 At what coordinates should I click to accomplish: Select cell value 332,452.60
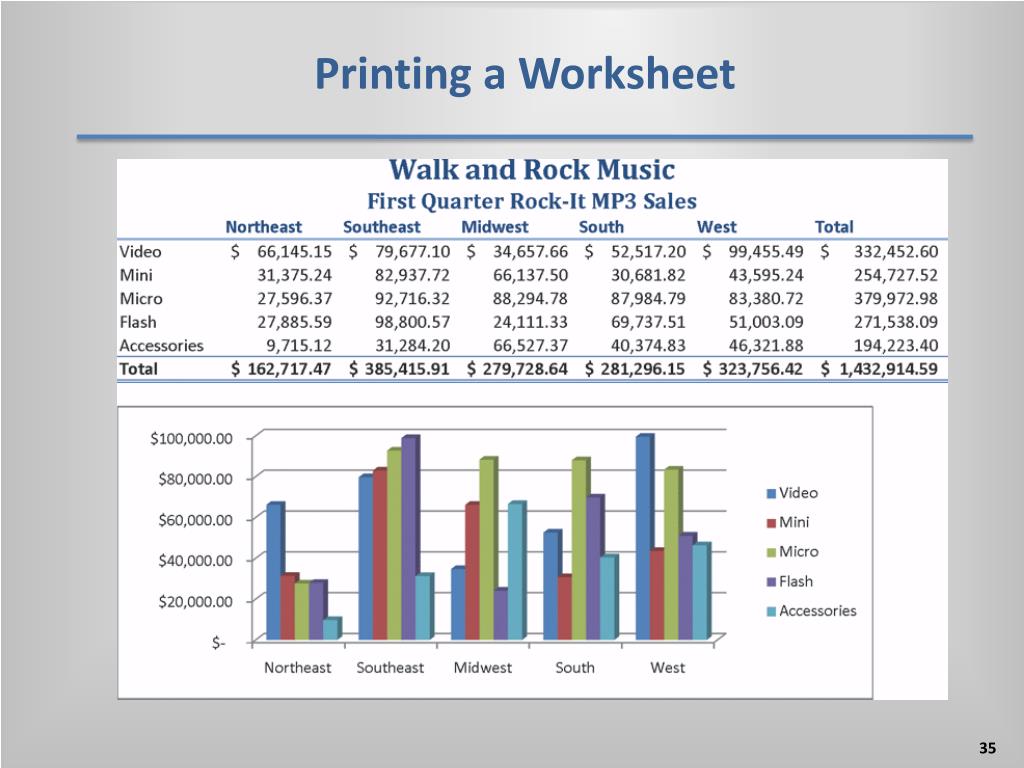point(895,251)
